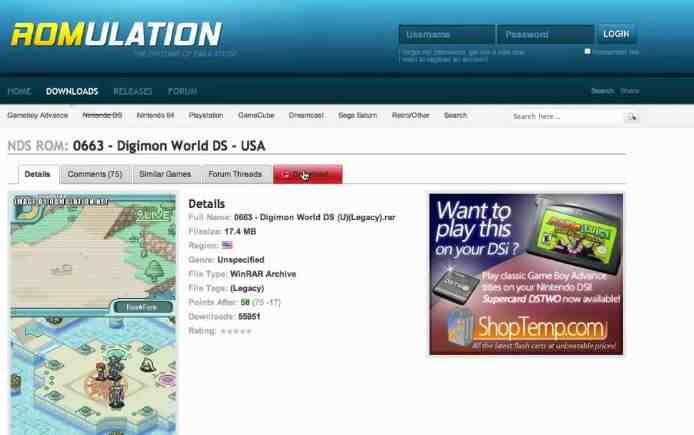Image resolution: width=694 pixels, height=435 pixels.
Task: Open the RELEASES menu item
Action: coord(133,92)
